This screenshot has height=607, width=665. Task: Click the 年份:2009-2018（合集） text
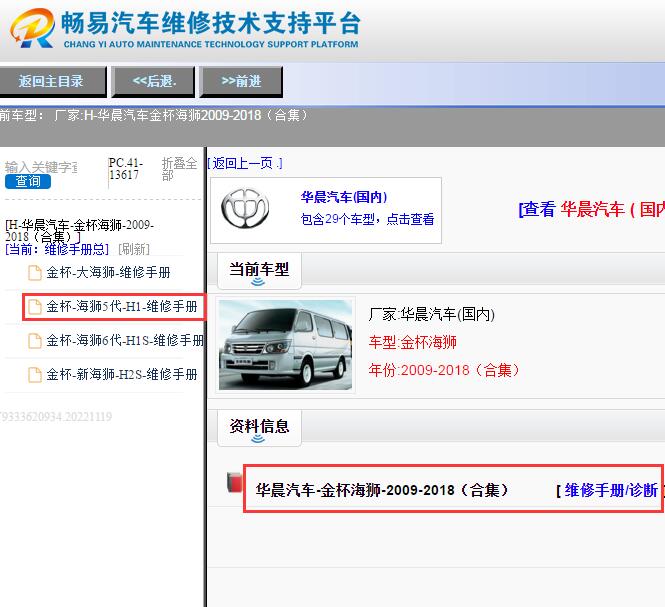444,370
